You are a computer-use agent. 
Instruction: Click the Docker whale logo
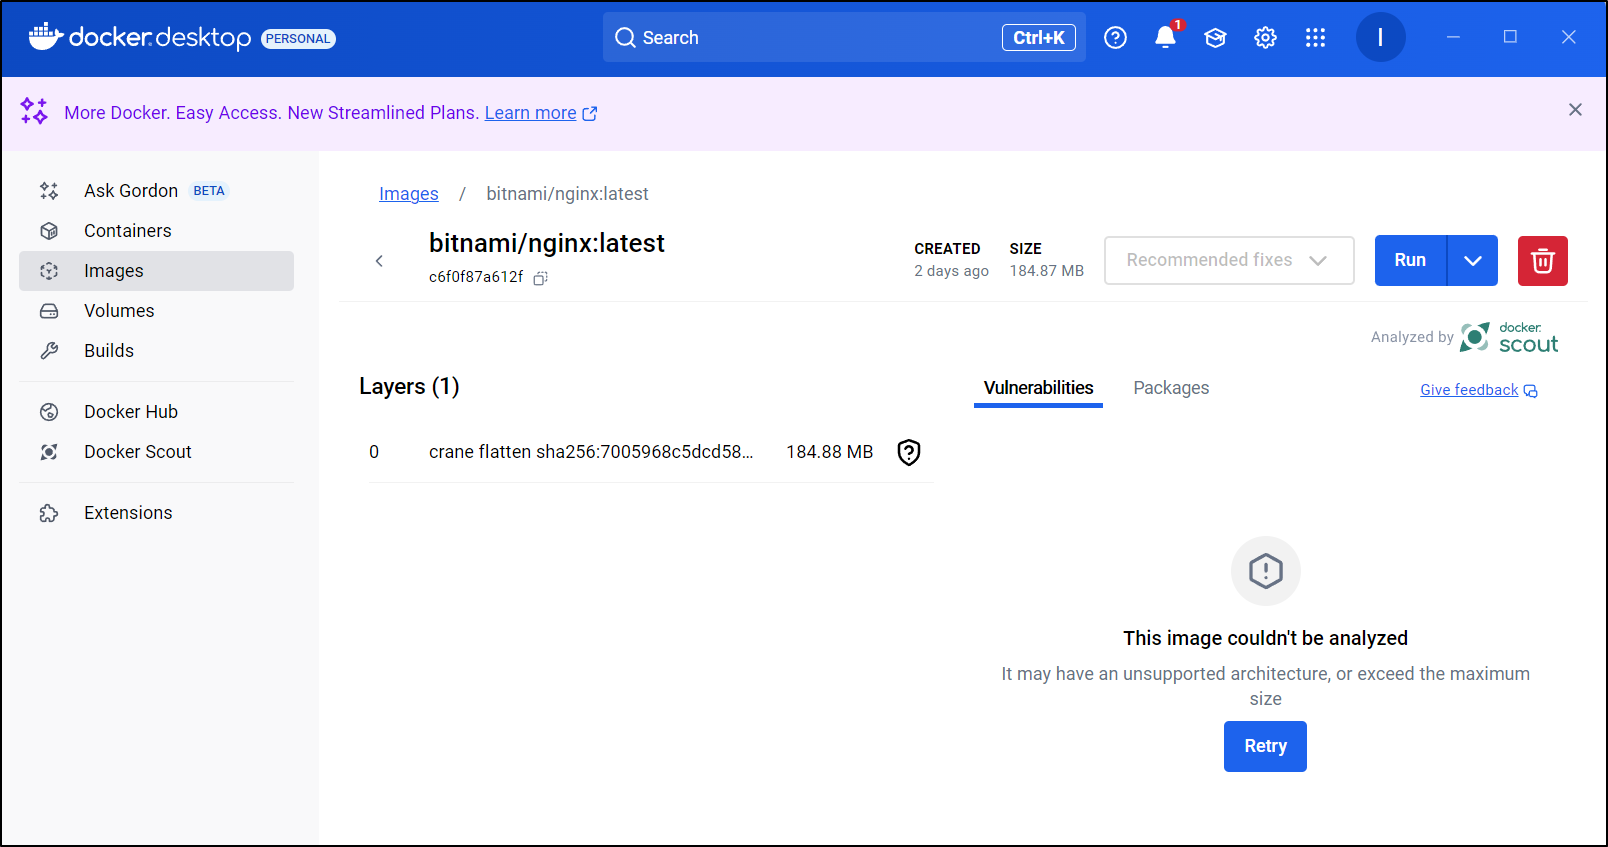coord(45,37)
